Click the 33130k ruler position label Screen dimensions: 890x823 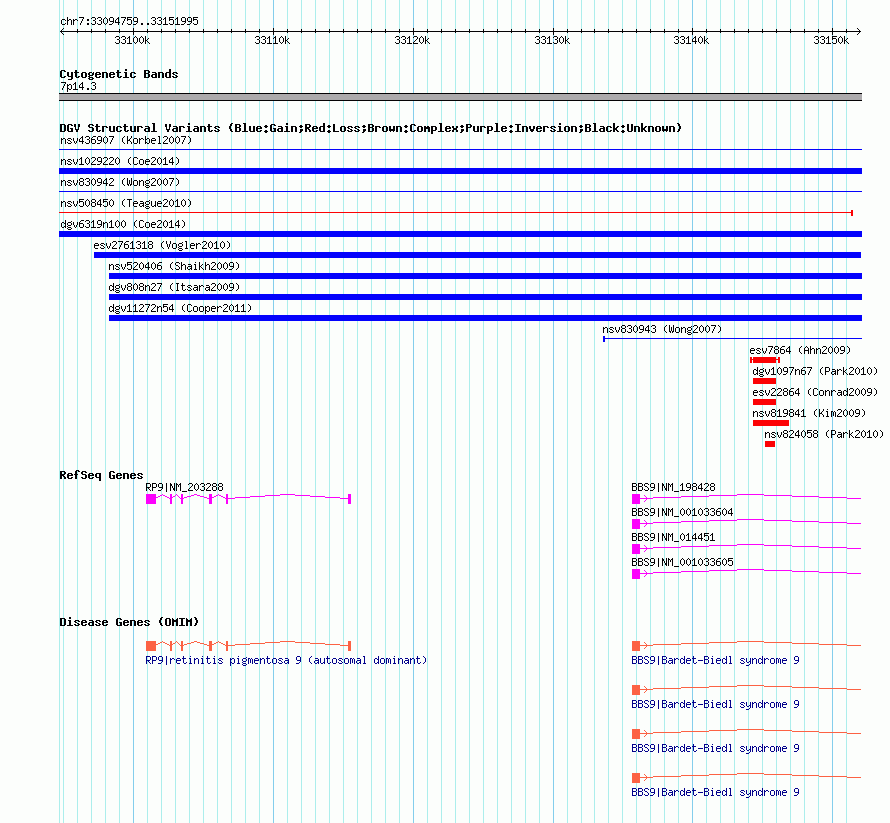[x=552, y=40]
